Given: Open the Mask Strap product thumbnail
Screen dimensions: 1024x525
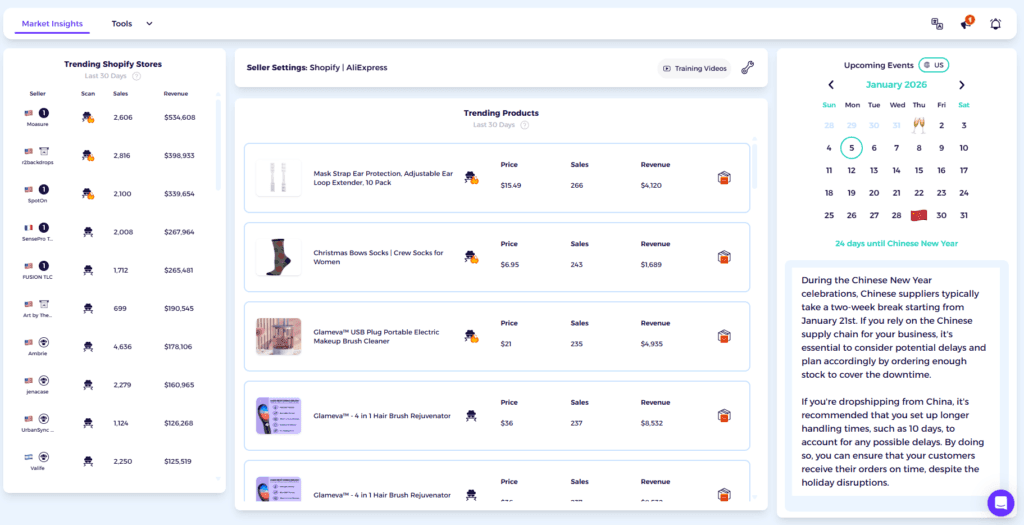Looking at the screenshot, I should [x=278, y=178].
